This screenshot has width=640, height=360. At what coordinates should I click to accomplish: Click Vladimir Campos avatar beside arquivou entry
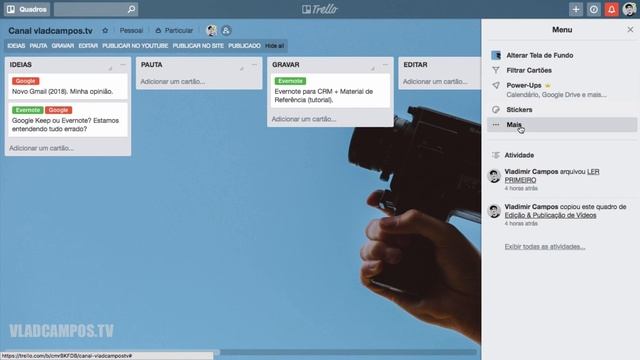(494, 176)
